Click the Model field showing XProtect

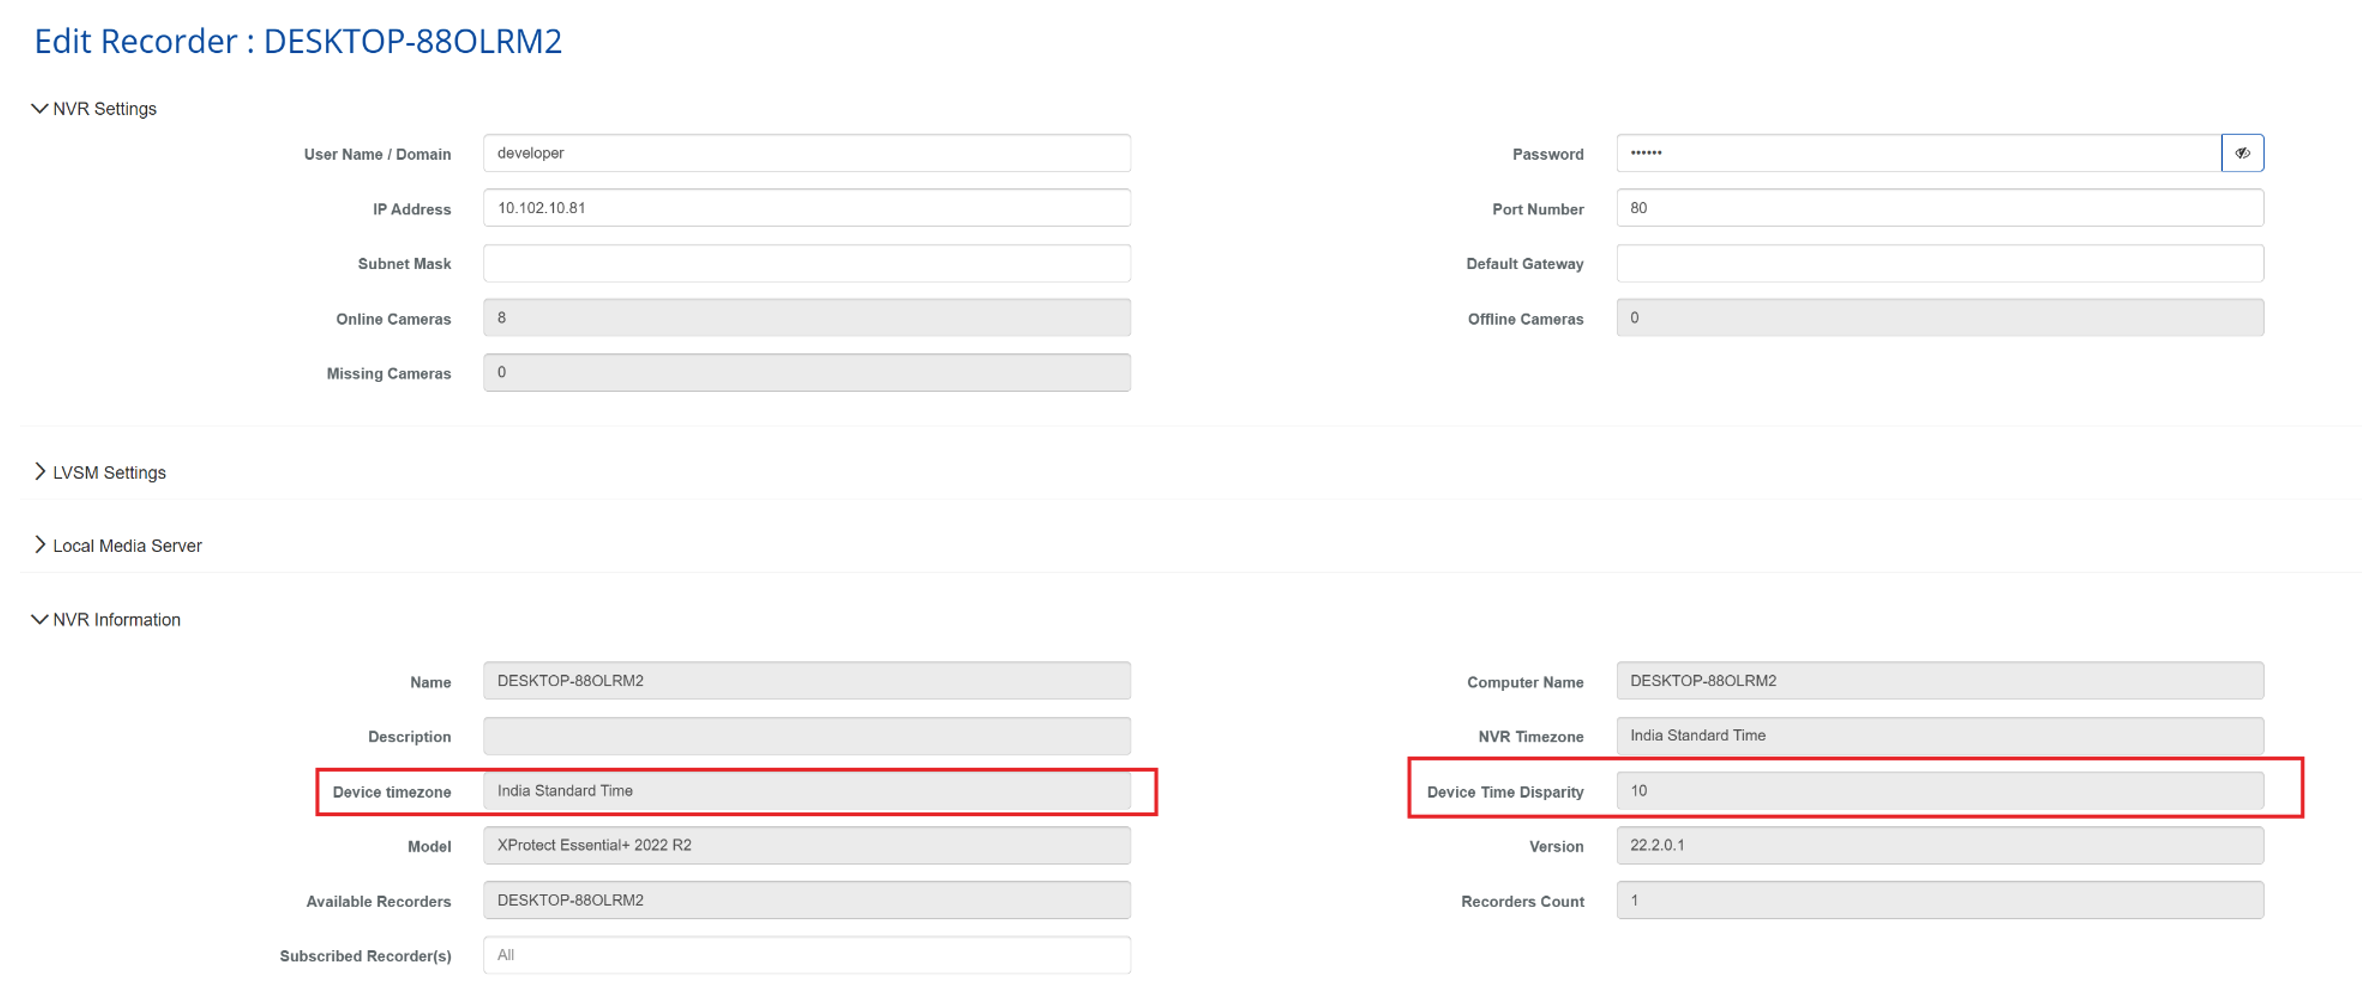tap(806, 846)
